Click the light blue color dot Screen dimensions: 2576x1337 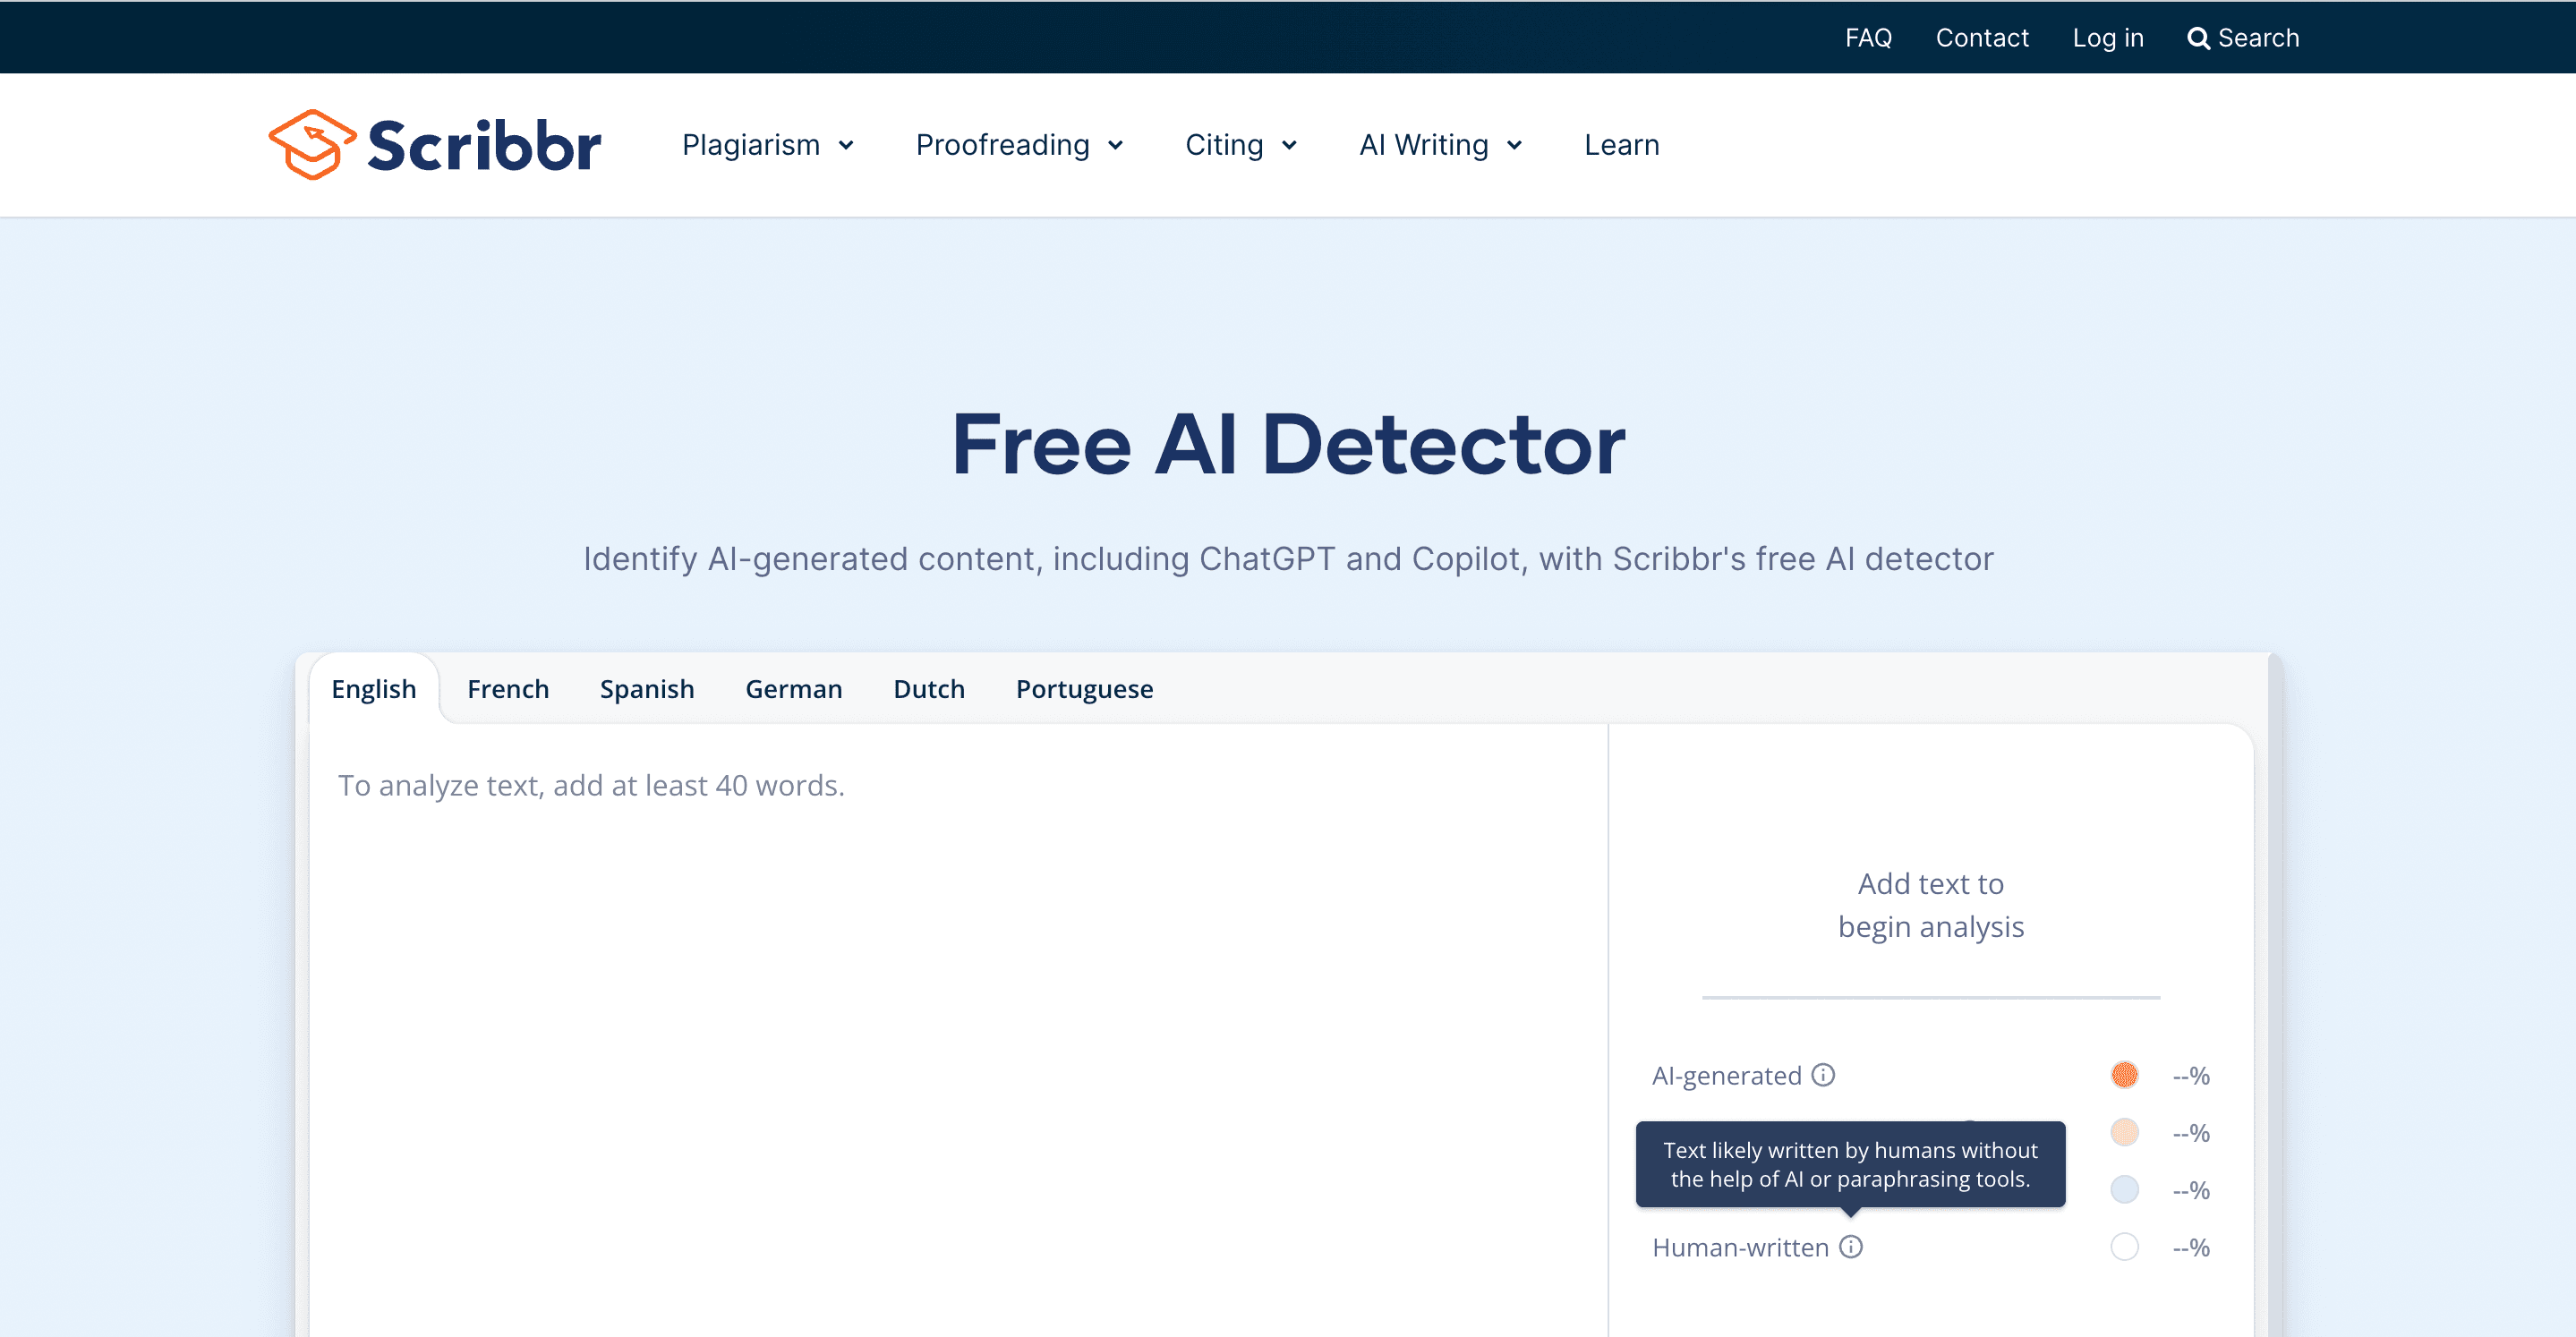click(x=2124, y=1190)
